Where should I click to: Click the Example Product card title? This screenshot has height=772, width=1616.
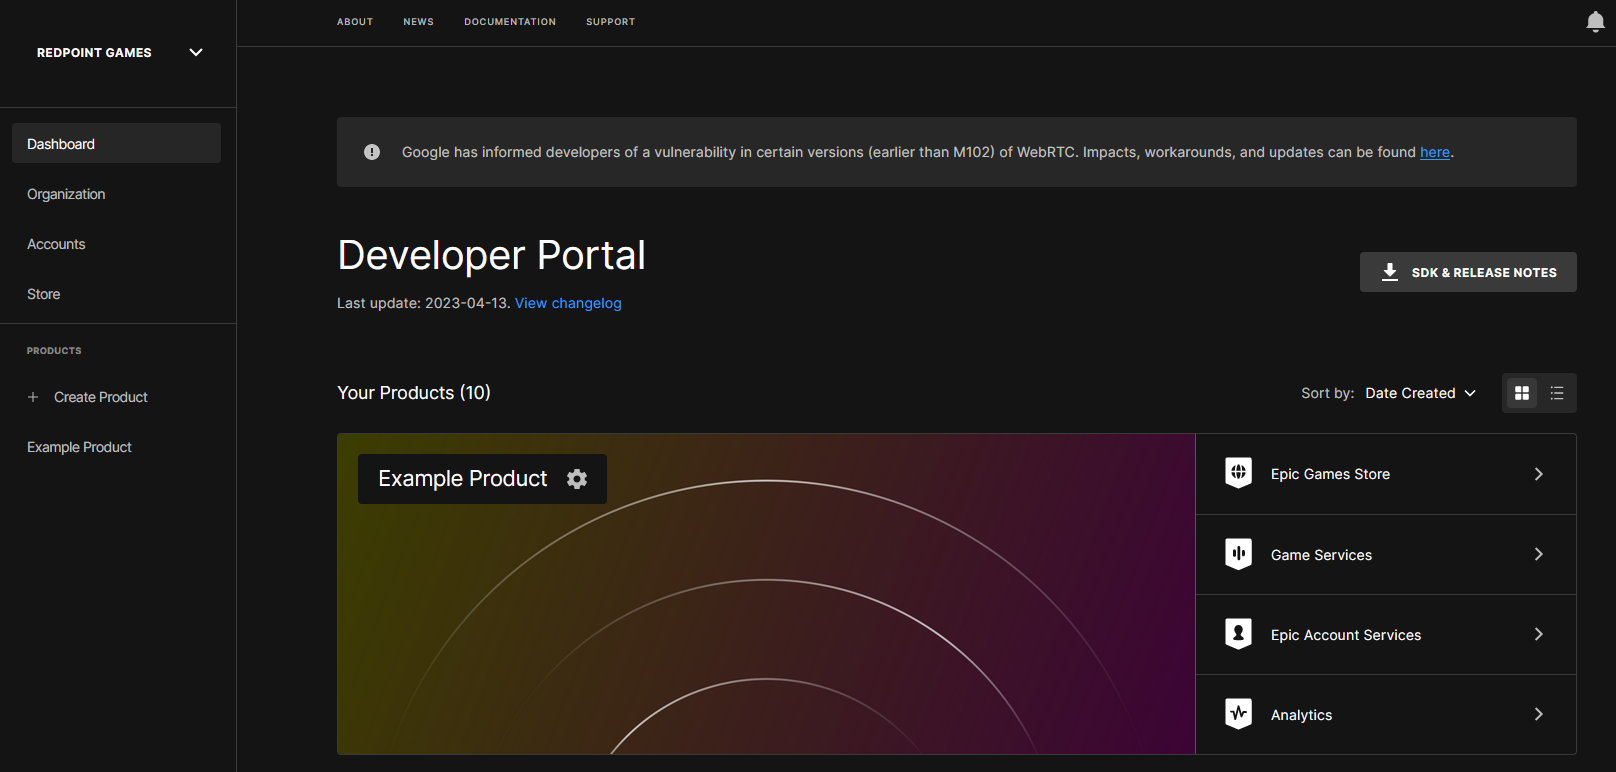[x=463, y=479]
